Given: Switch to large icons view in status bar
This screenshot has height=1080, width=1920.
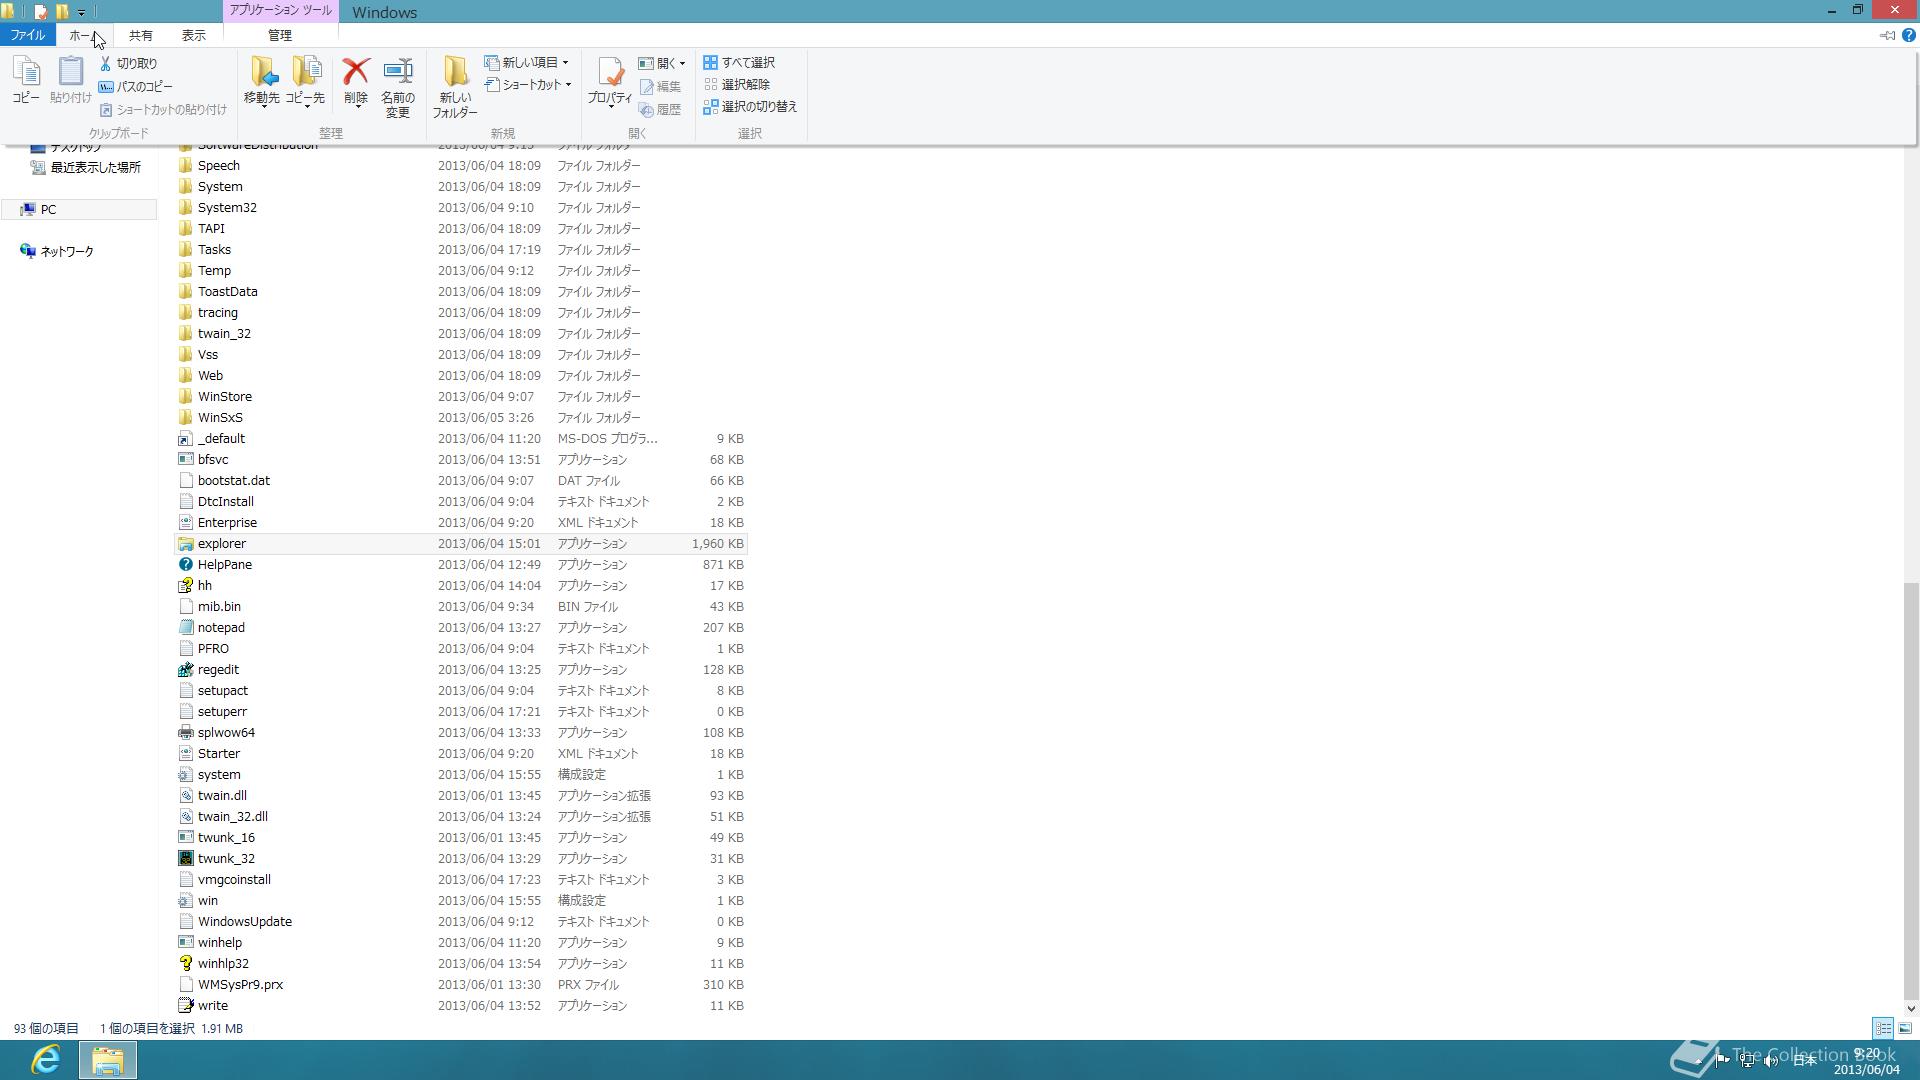Looking at the screenshot, I should click(1905, 1028).
